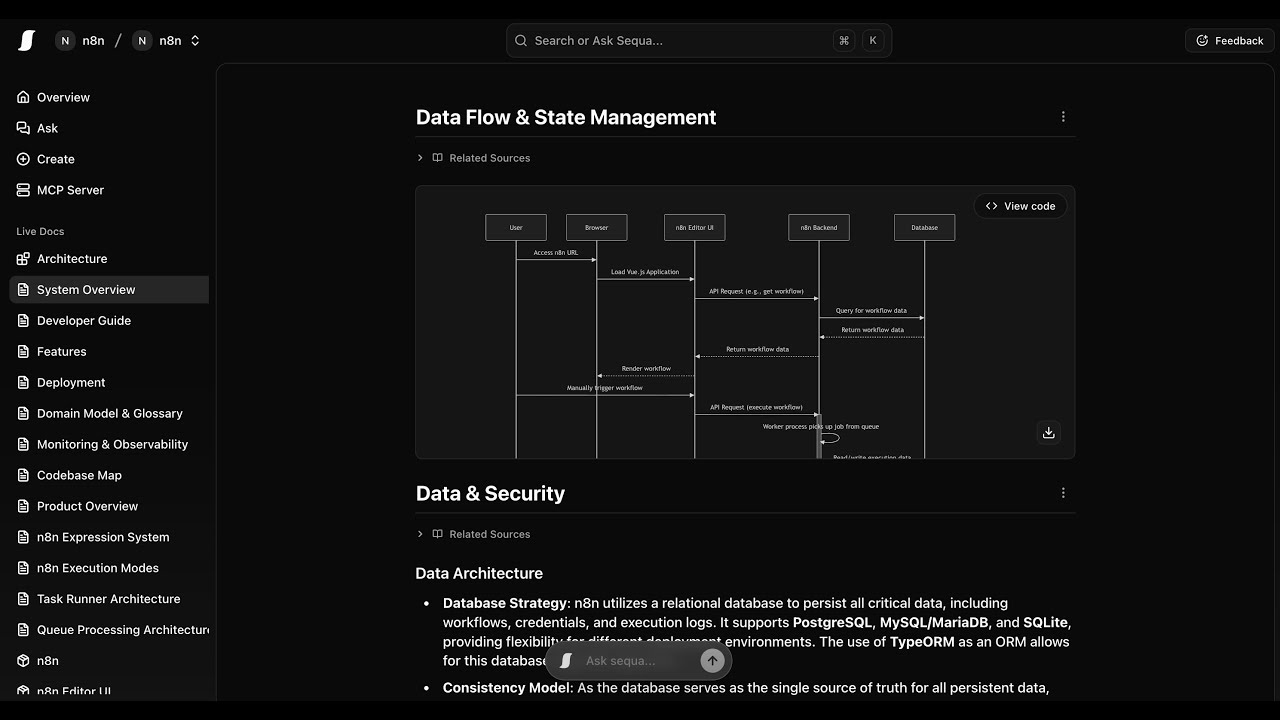This screenshot has width=1280, height=720.
Task: Click the Data & Security heading
Action: pos(490,493)
